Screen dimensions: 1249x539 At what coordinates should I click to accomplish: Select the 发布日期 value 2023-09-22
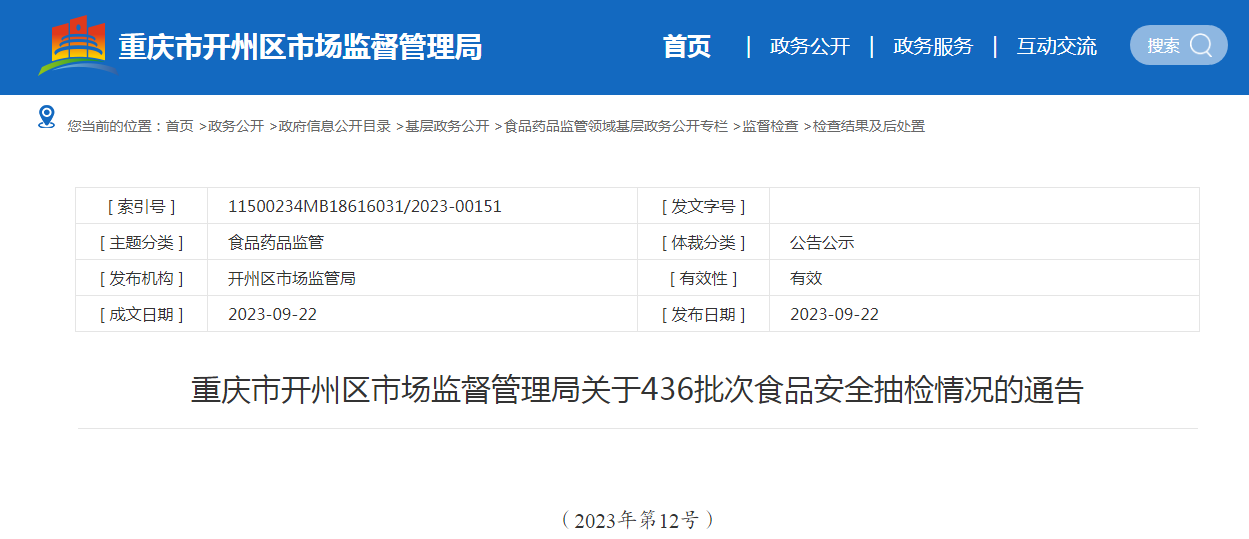coord(834,314)
